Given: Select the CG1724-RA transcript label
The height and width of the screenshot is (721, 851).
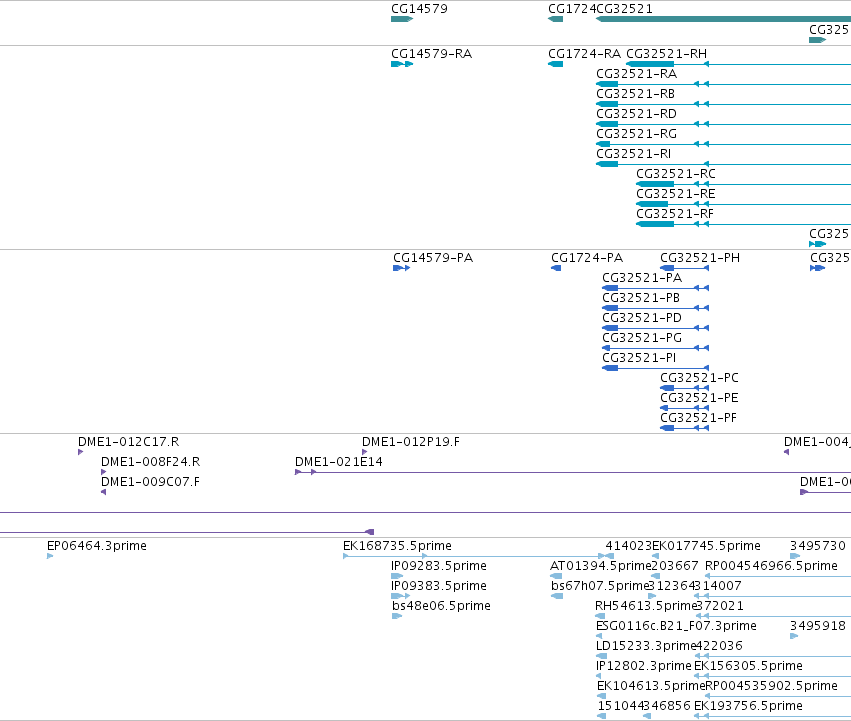Looking at the screenshot, I should (585, 54).
